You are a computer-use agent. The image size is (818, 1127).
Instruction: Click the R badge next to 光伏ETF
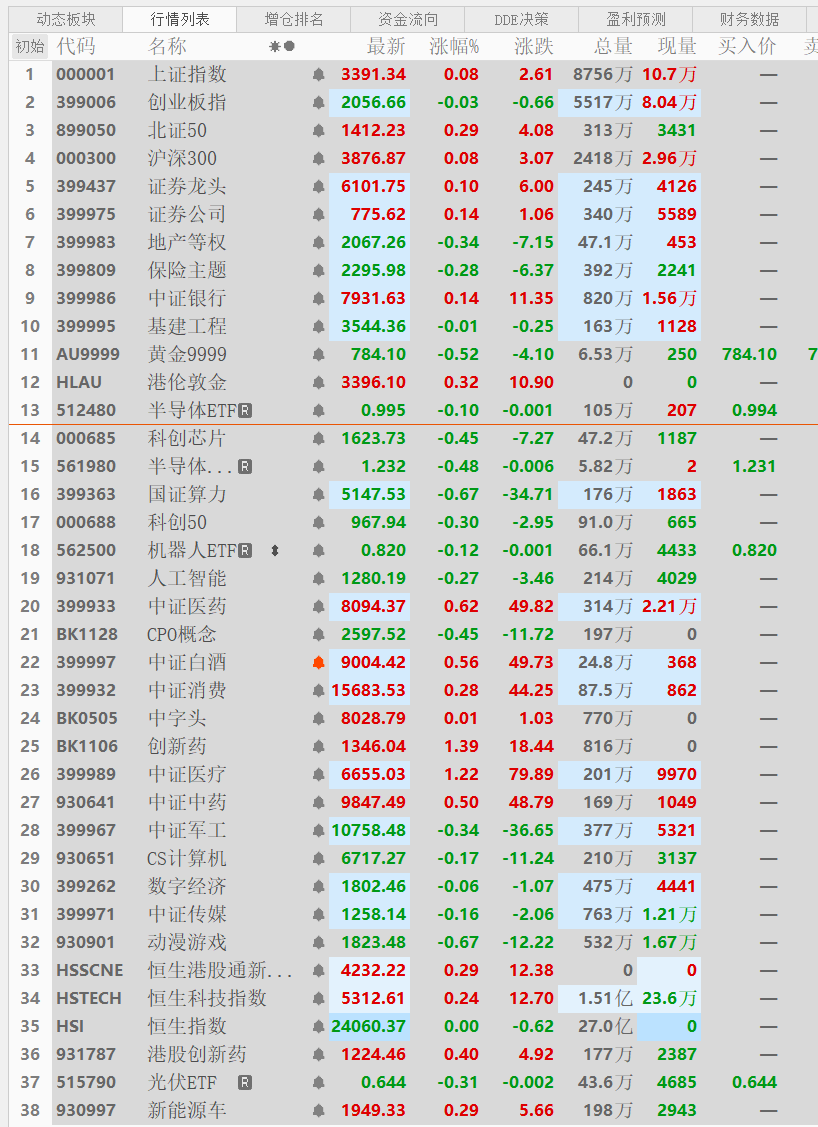click(245, 1082)
